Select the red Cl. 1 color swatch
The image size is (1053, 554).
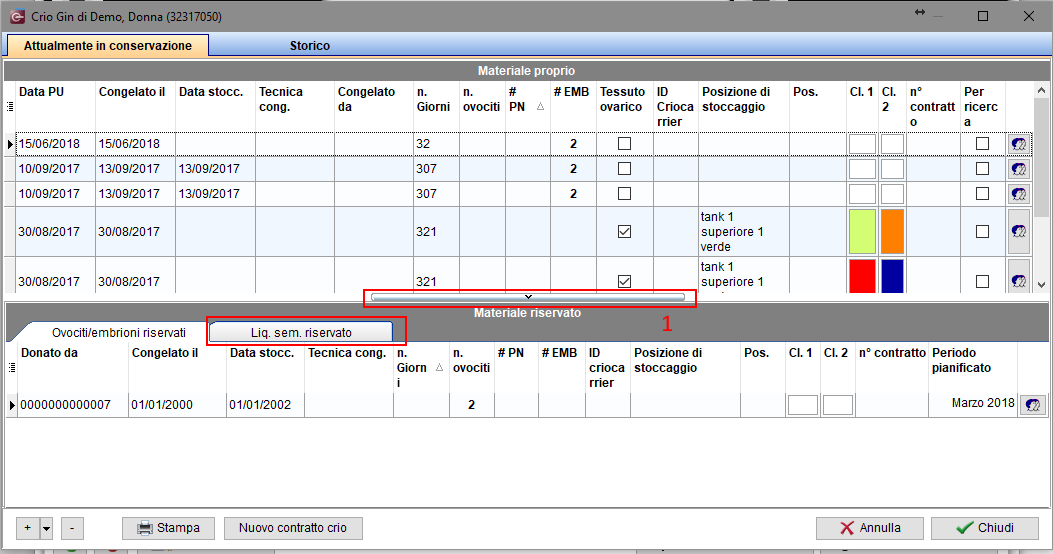click(x=862, y=276)
